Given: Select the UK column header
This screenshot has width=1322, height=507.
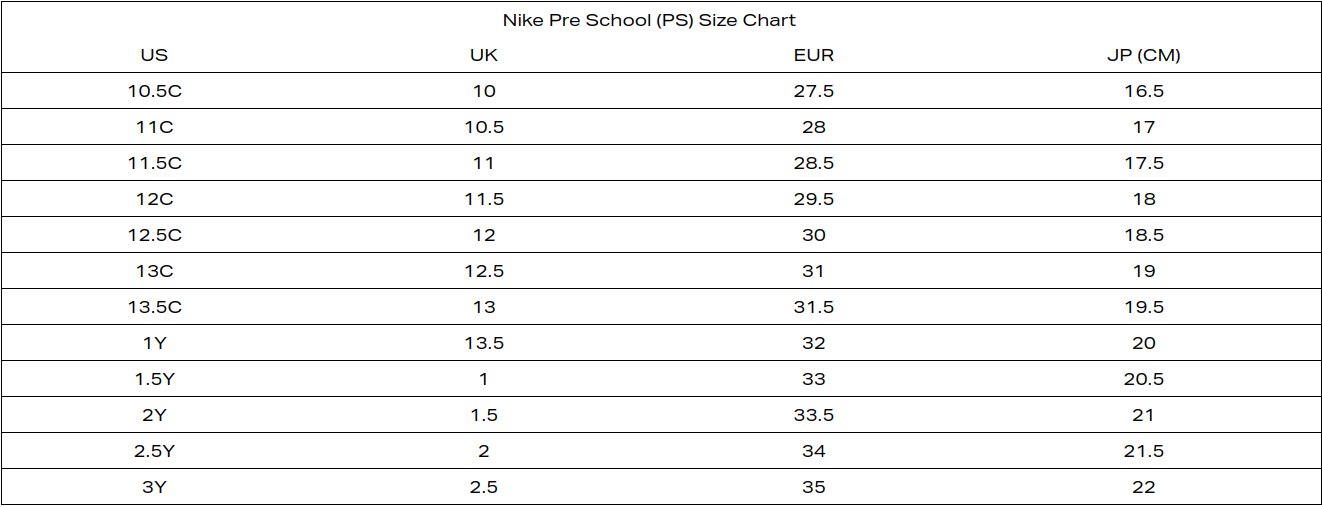Looking at the screenshot, I should pos(484,56).
